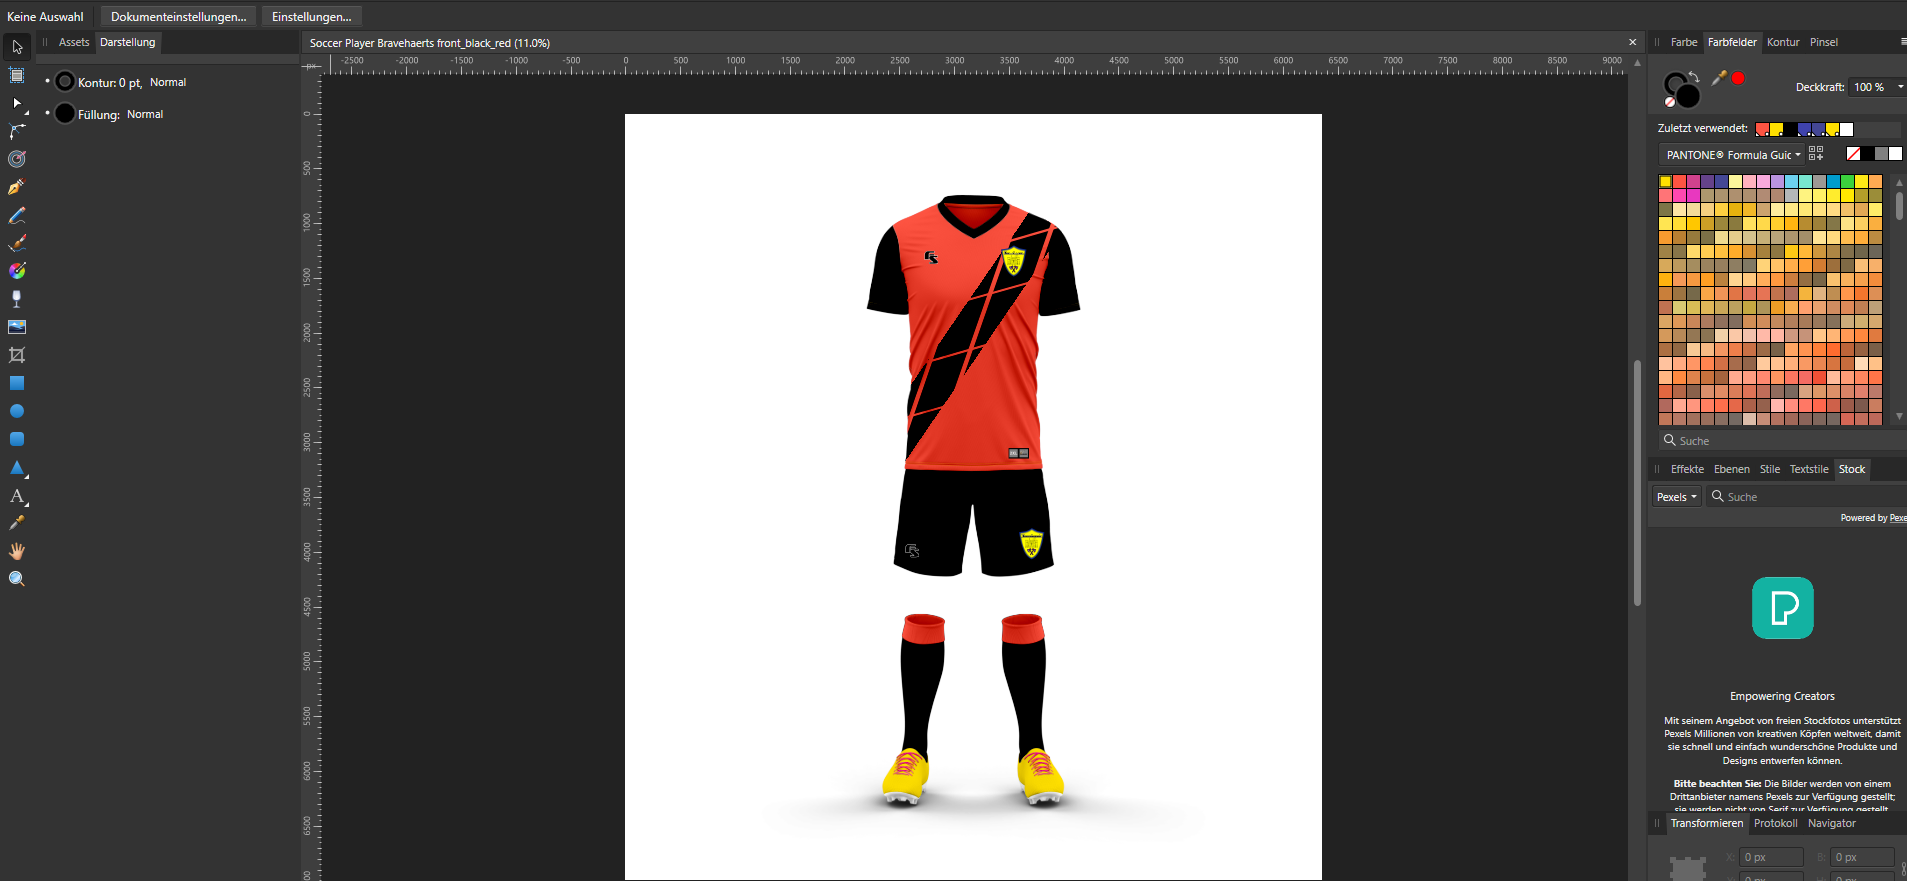
Task: Select the Fill gradient tool
Action: pos(17,271)
